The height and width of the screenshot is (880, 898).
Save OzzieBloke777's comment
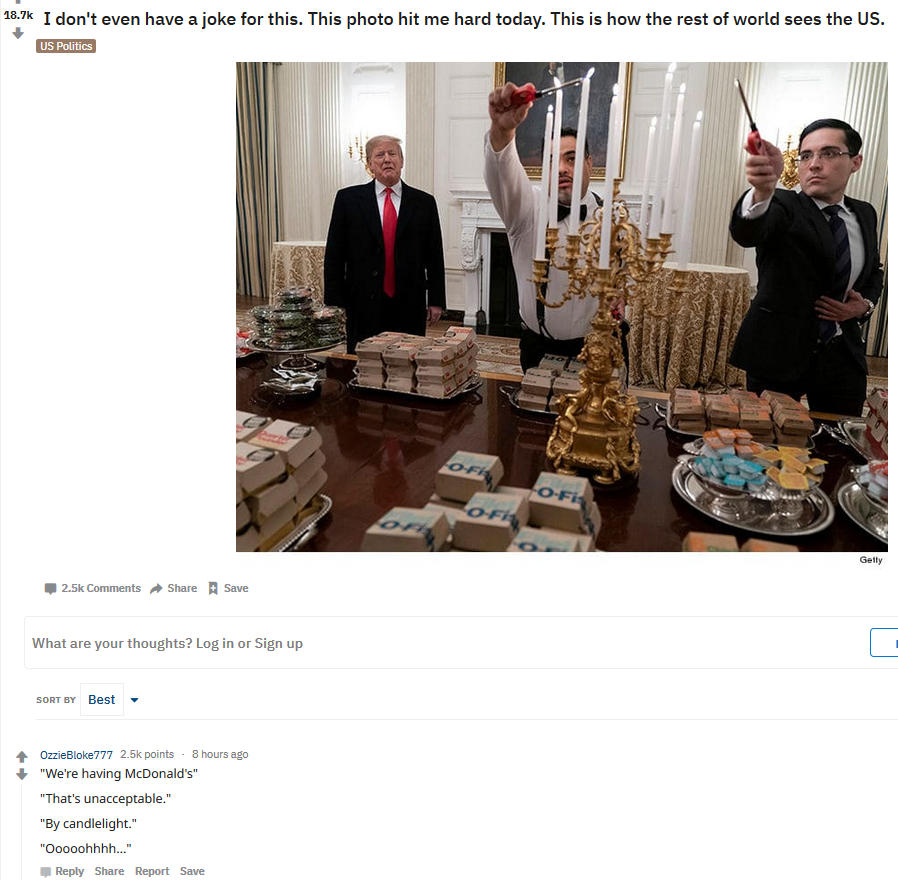(192, 871)
